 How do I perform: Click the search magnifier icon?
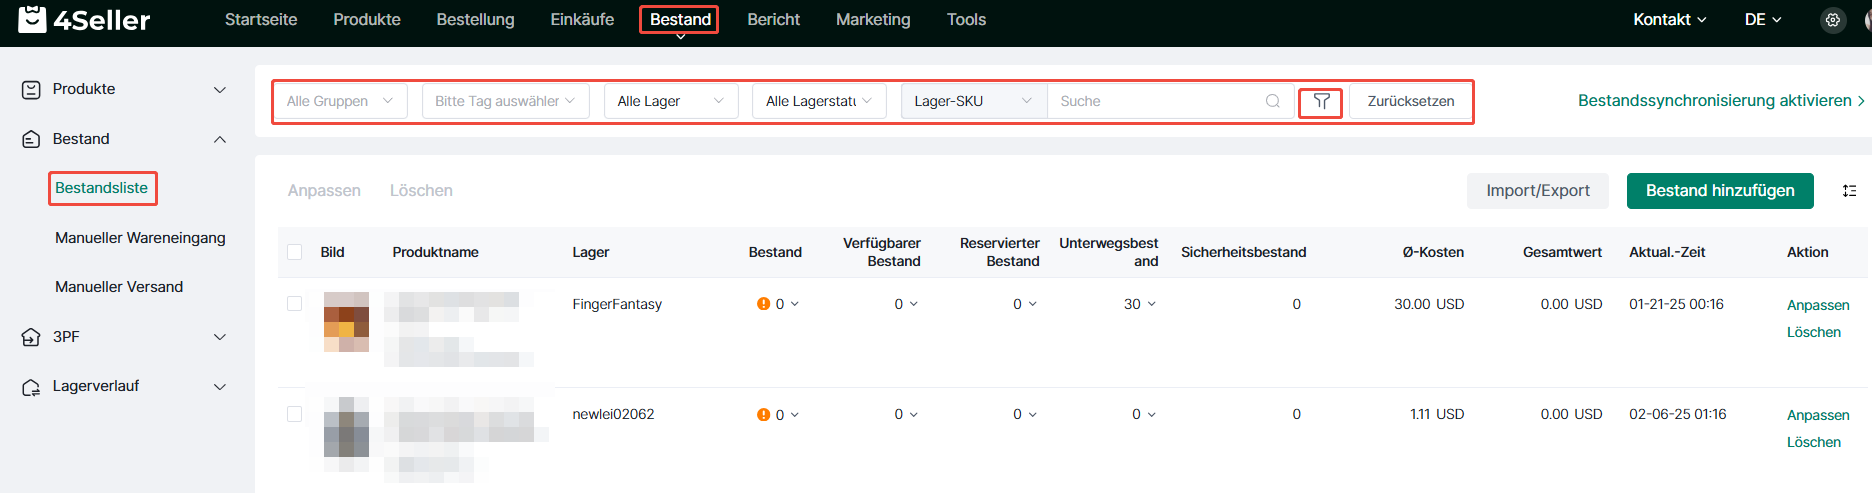1272,101
